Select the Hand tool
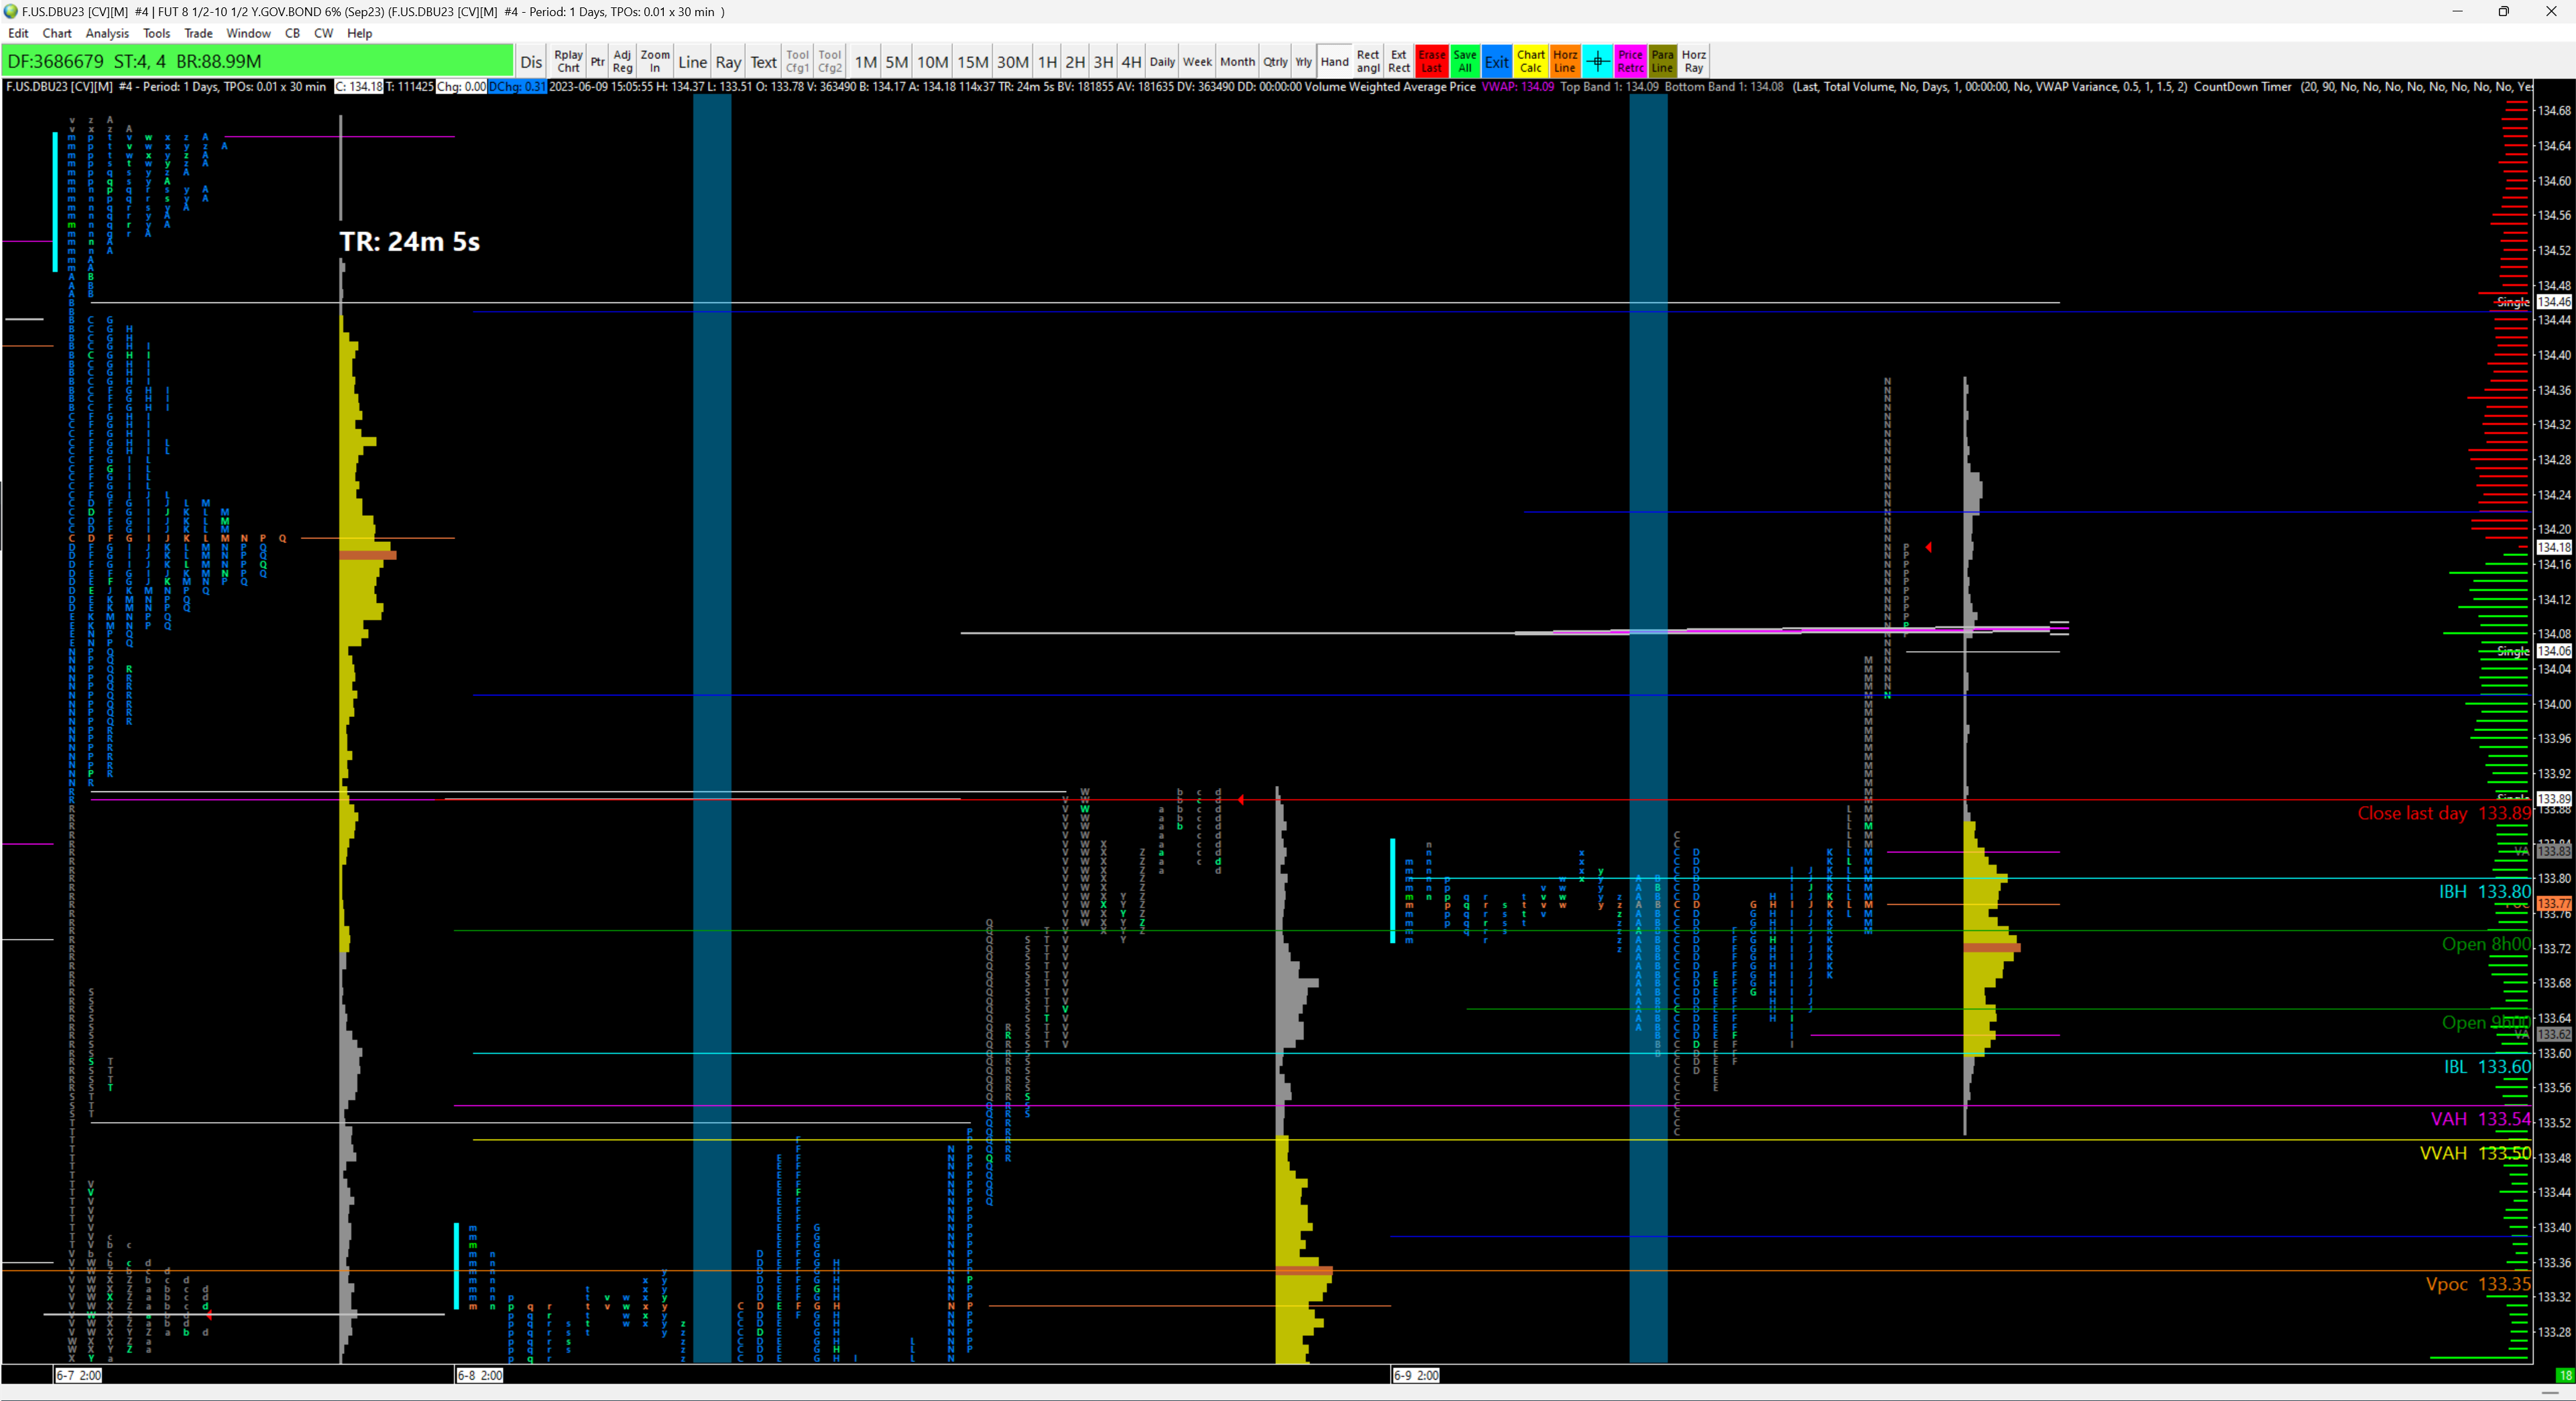Viewport: 2576px width, 1401px height. click(1334, 61)
